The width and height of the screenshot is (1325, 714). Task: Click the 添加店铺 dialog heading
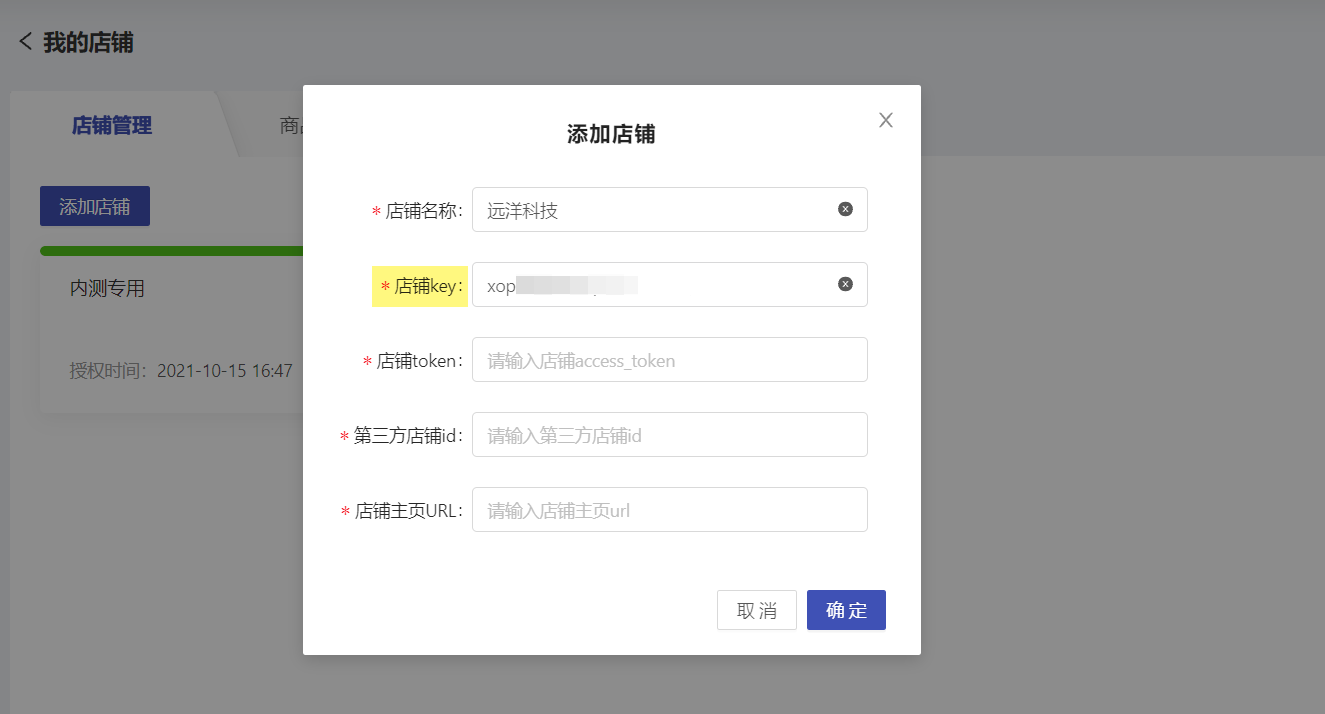611,134
